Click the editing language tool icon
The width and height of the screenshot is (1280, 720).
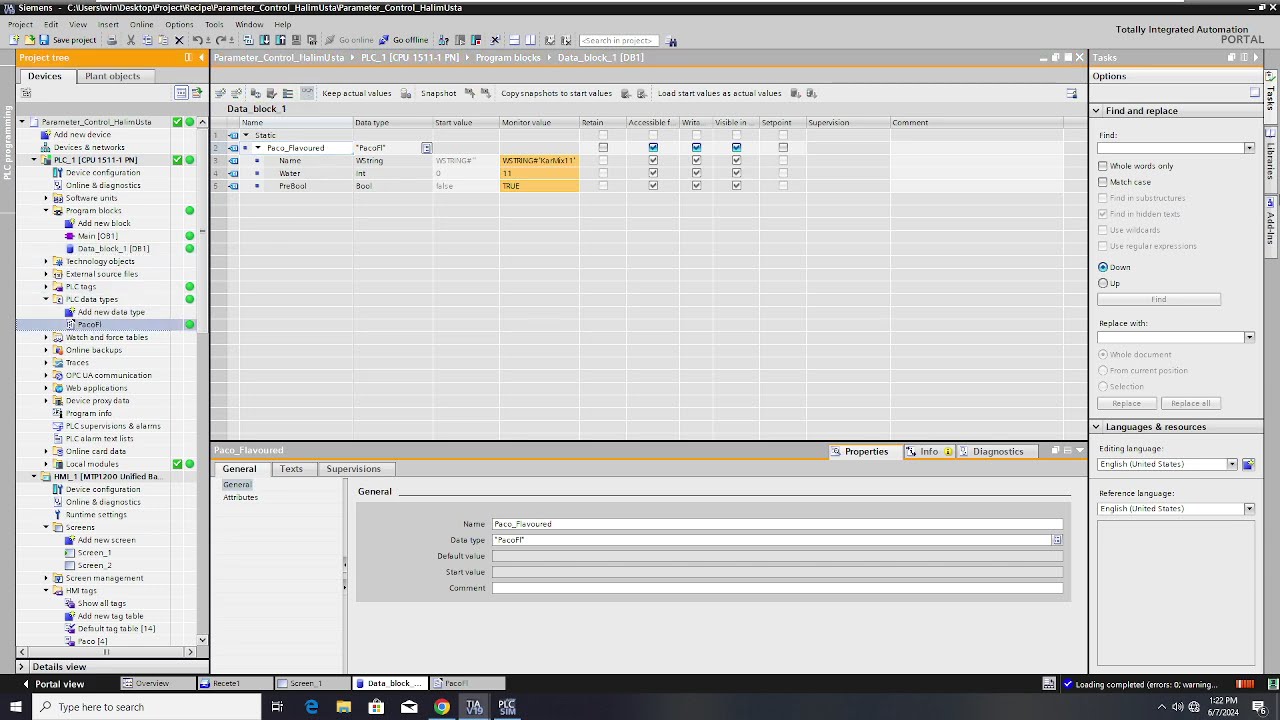coord(1248,464)
